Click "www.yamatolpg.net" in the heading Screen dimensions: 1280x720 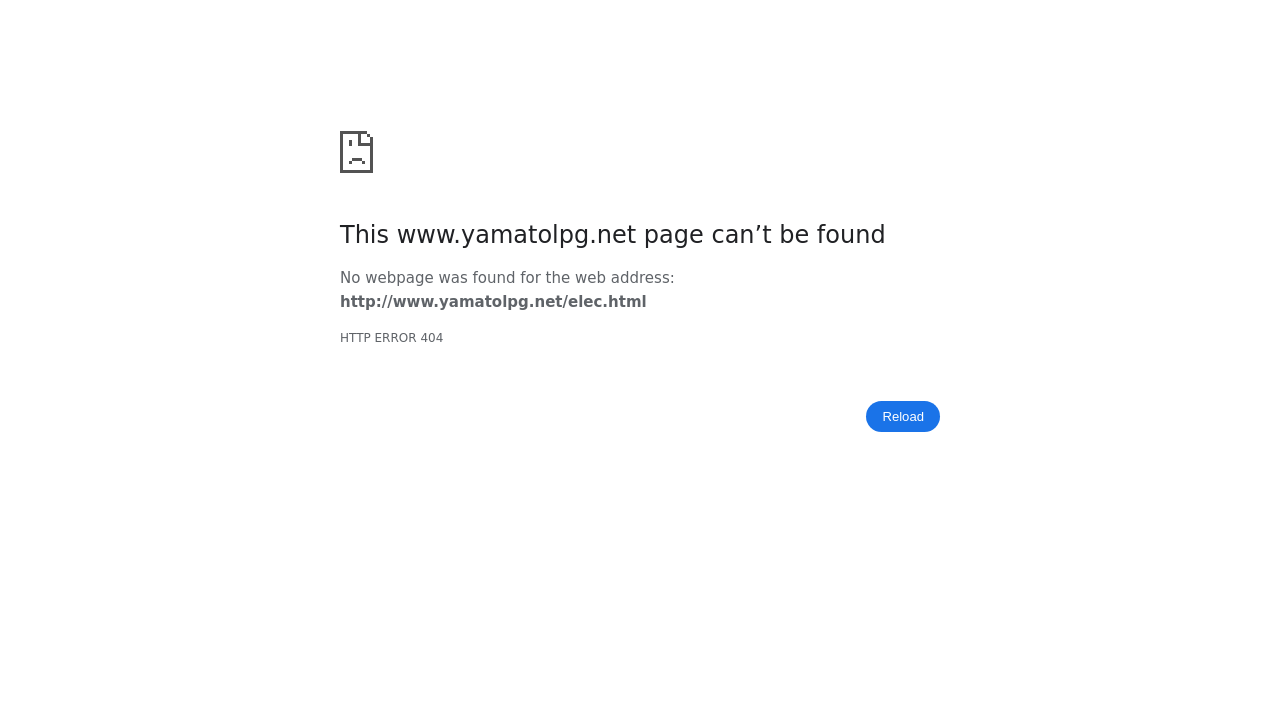tap(516, 235)
